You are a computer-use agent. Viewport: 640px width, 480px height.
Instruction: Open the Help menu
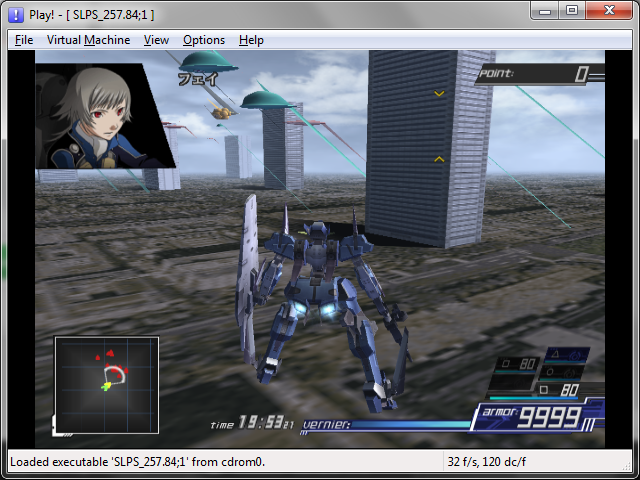tap(251, 40)
